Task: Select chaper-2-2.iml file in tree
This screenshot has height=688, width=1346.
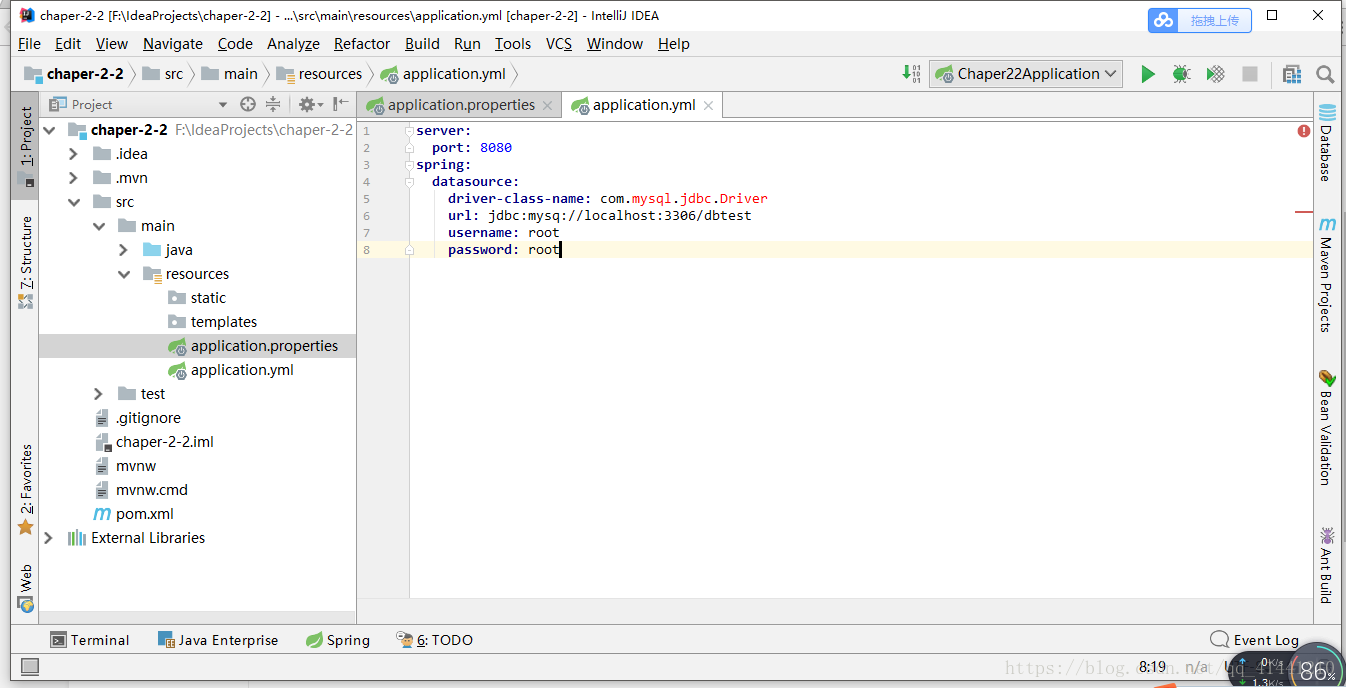Action: pyautogui.click(x=164, y=442)
